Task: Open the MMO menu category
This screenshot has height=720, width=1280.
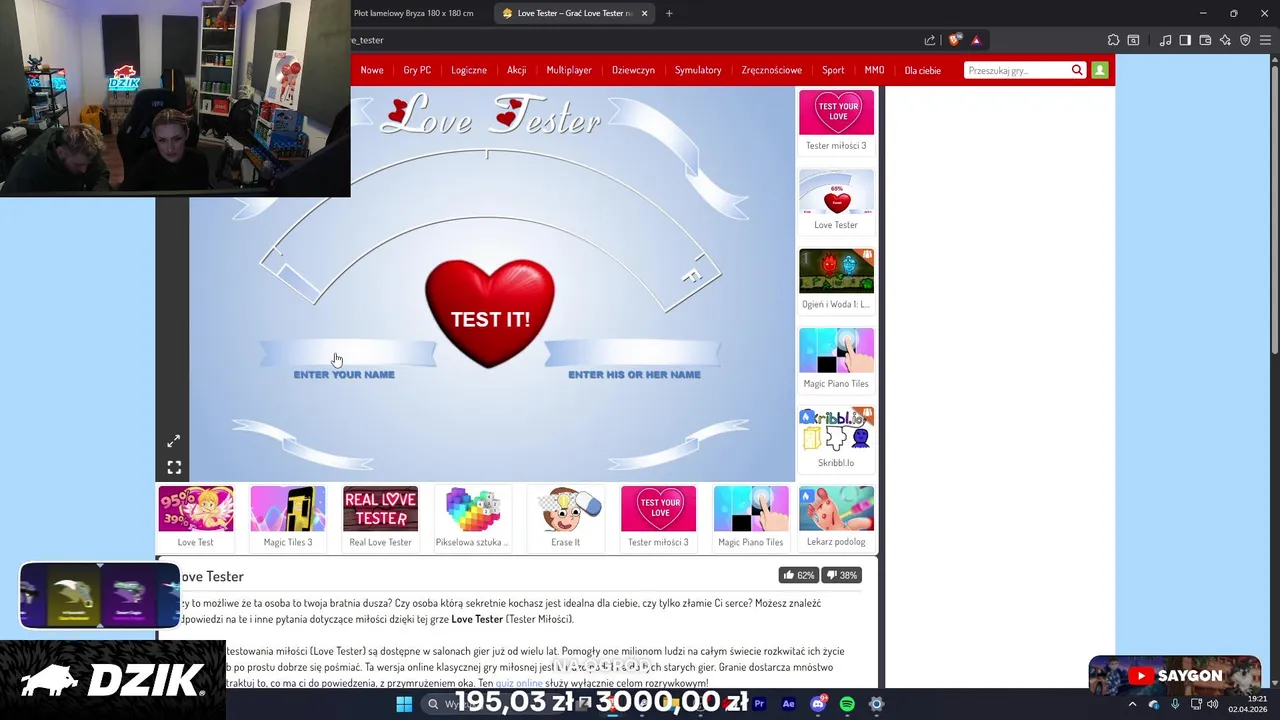Action: [874, 70]
